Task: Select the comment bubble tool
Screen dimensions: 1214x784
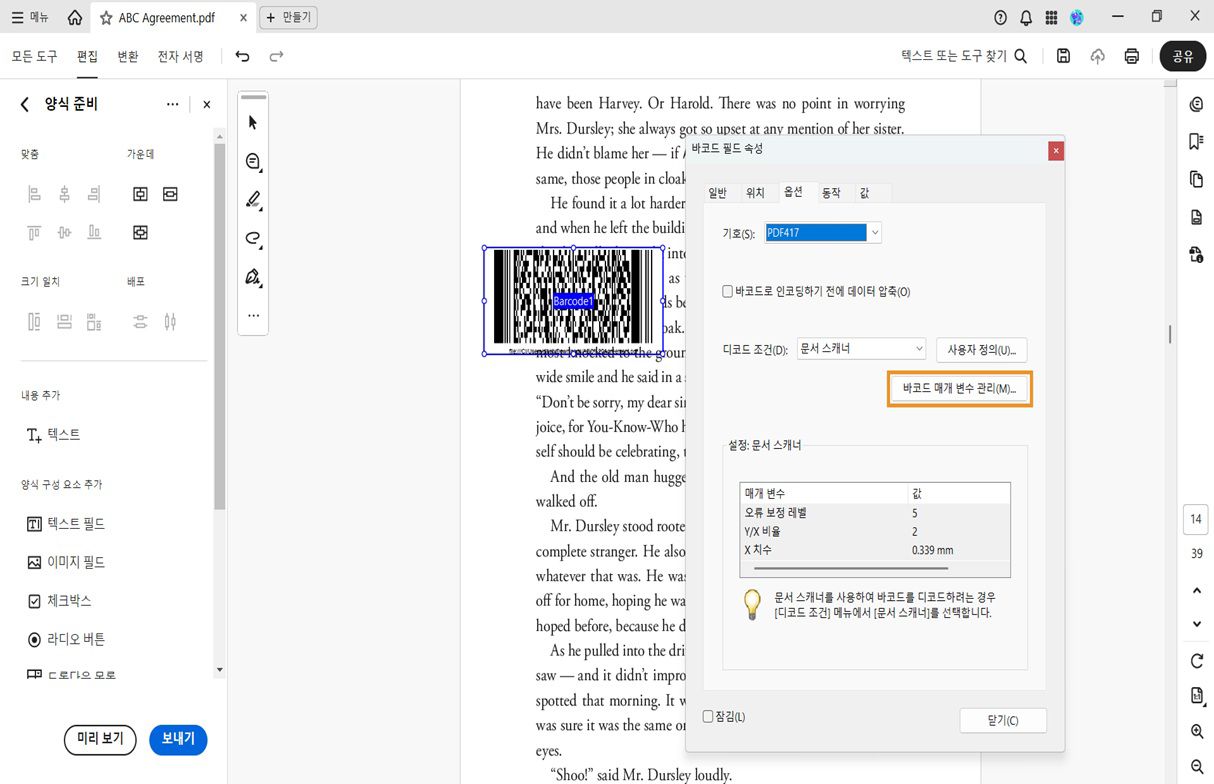Action: tap(253, 161)
